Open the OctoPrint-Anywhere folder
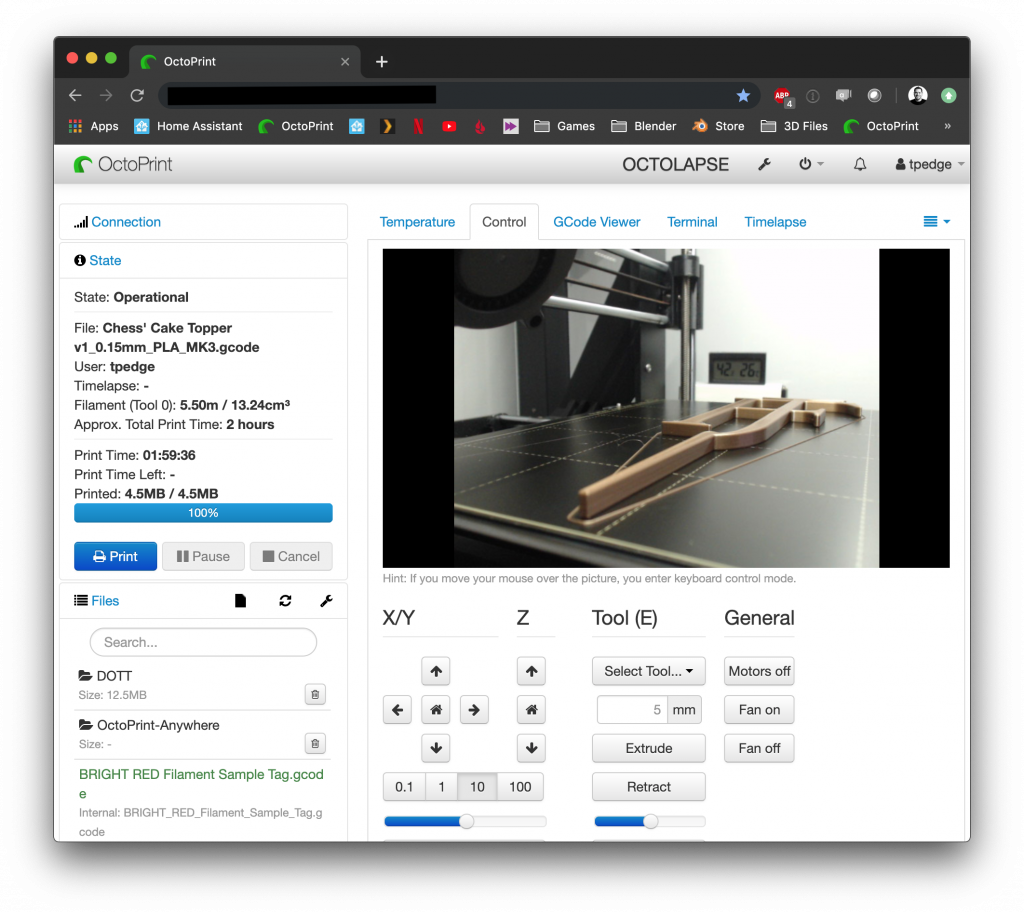This screenshot has height=913, width=1024. point(158,726)
